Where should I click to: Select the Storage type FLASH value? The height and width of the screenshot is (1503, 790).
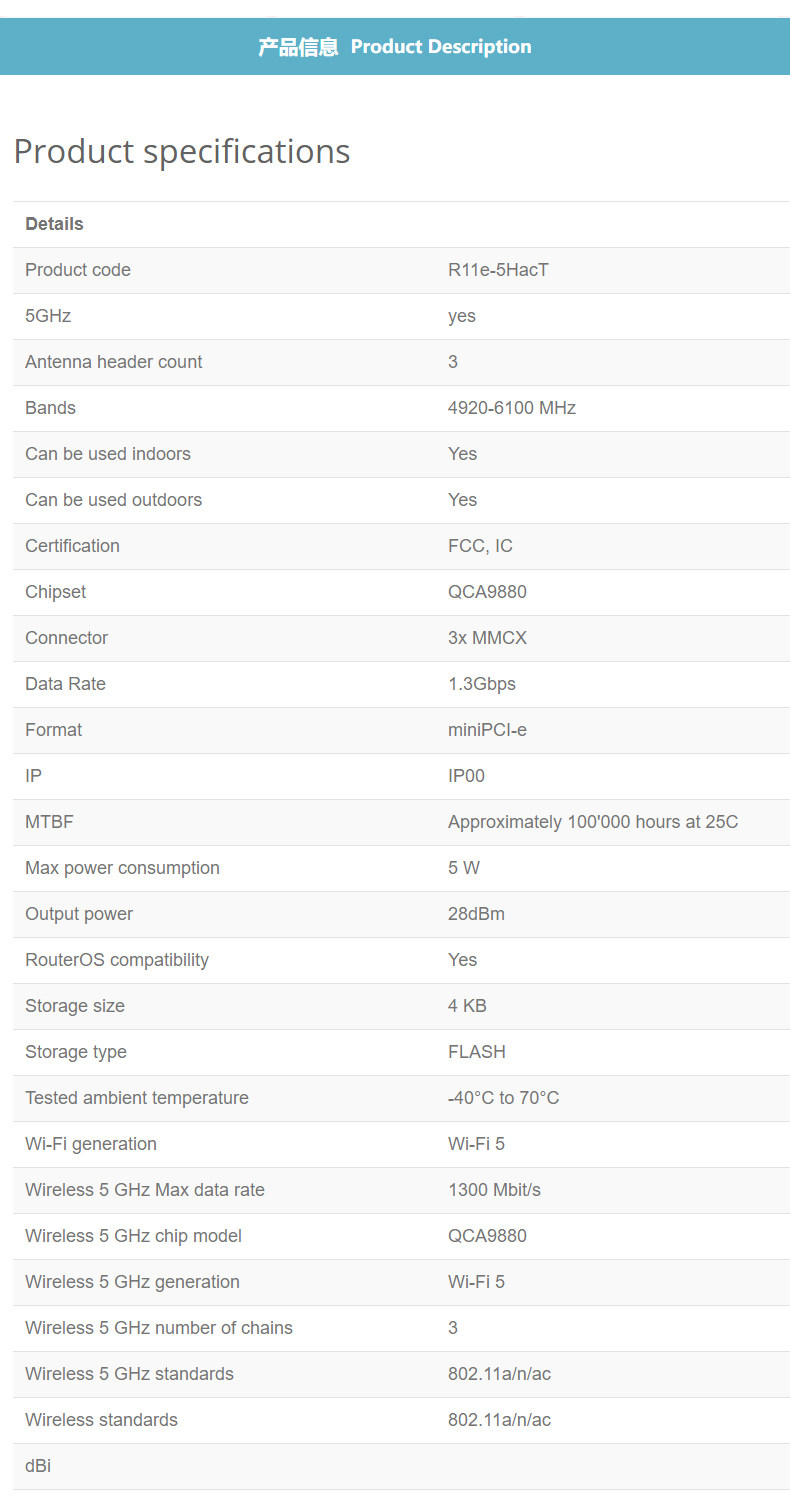[x=477, y=1052]
